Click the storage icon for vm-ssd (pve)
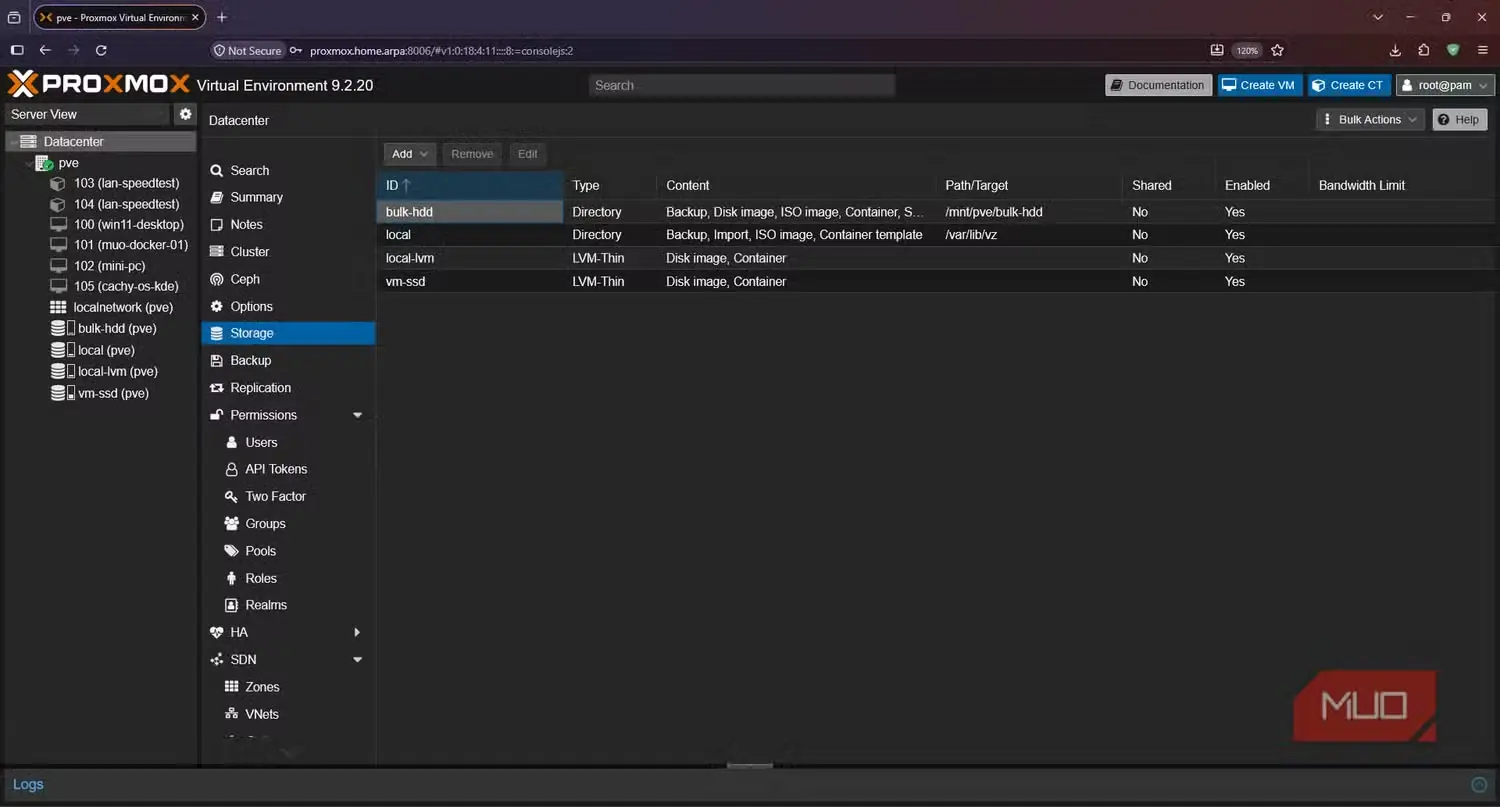 click(62, 393)
